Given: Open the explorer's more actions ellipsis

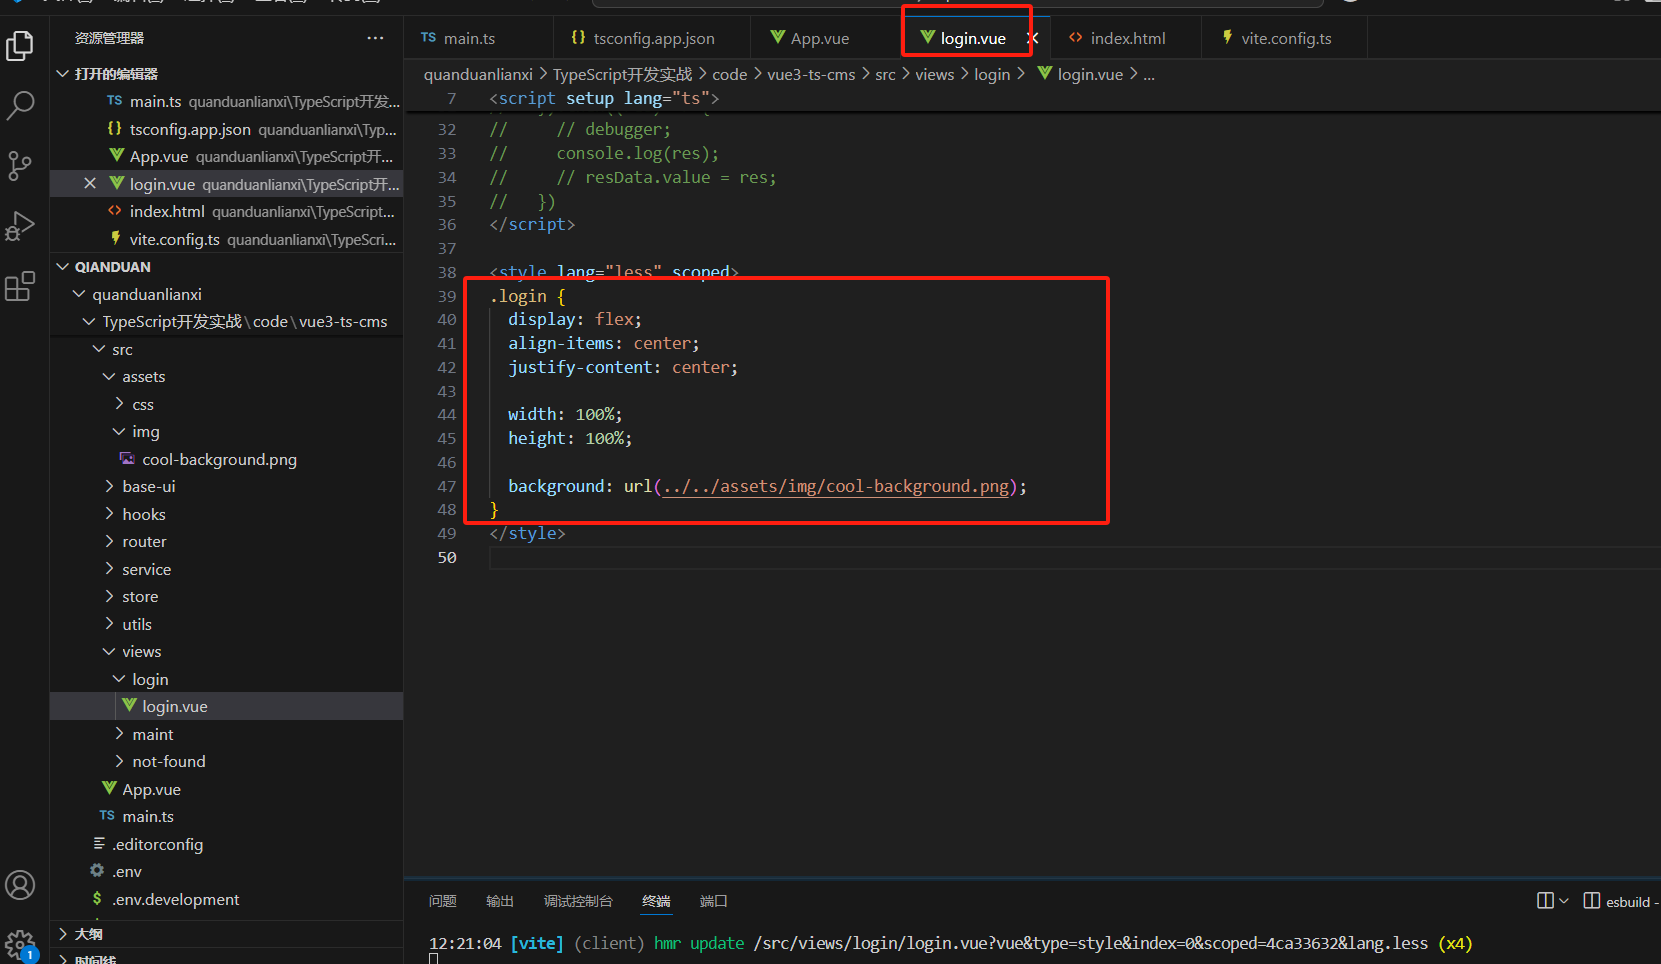Looking at the screenshot, I should [375, 38].
